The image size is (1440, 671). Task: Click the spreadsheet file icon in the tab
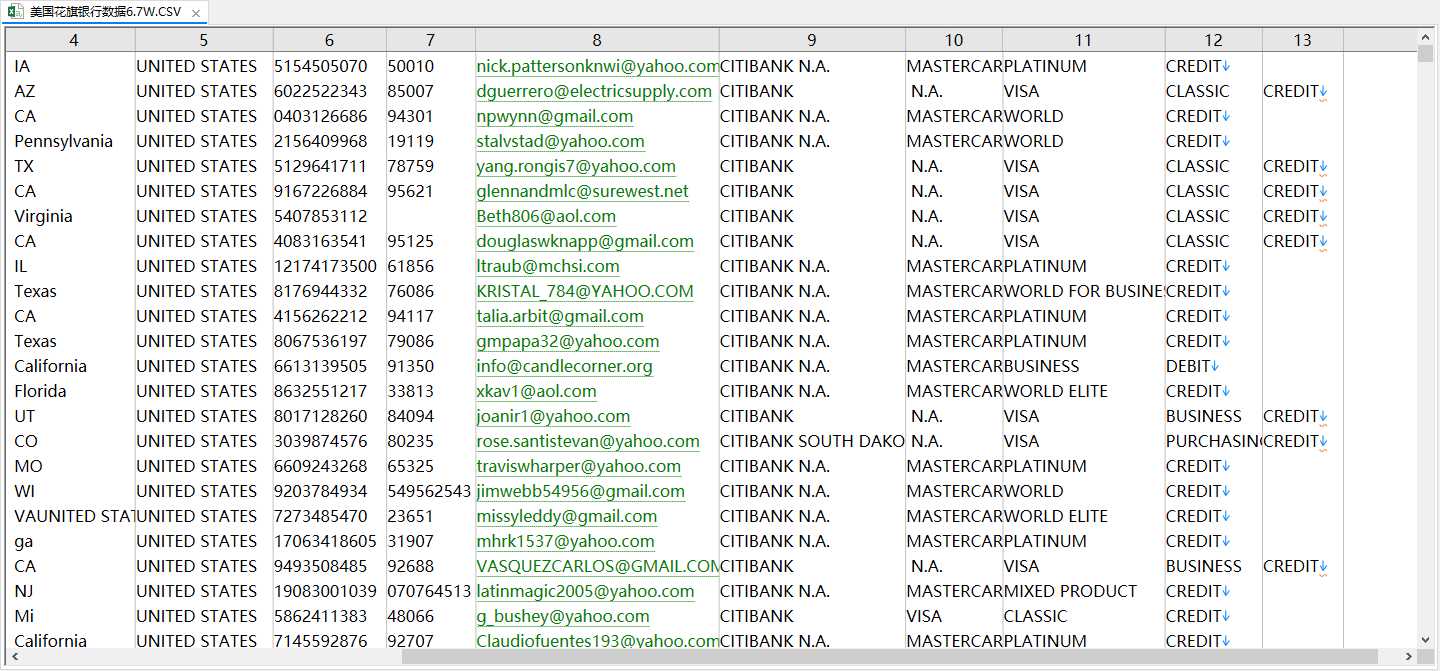click(17, 12)
